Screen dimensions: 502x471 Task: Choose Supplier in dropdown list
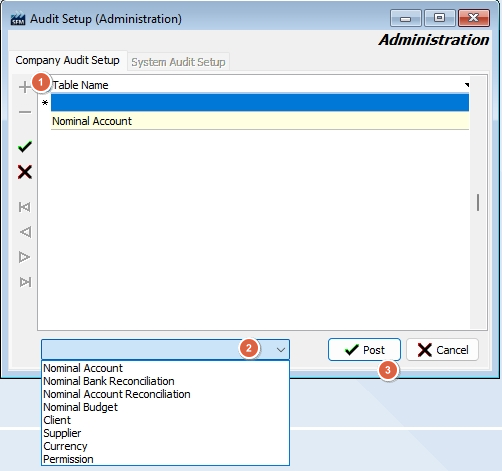(62, 433)
